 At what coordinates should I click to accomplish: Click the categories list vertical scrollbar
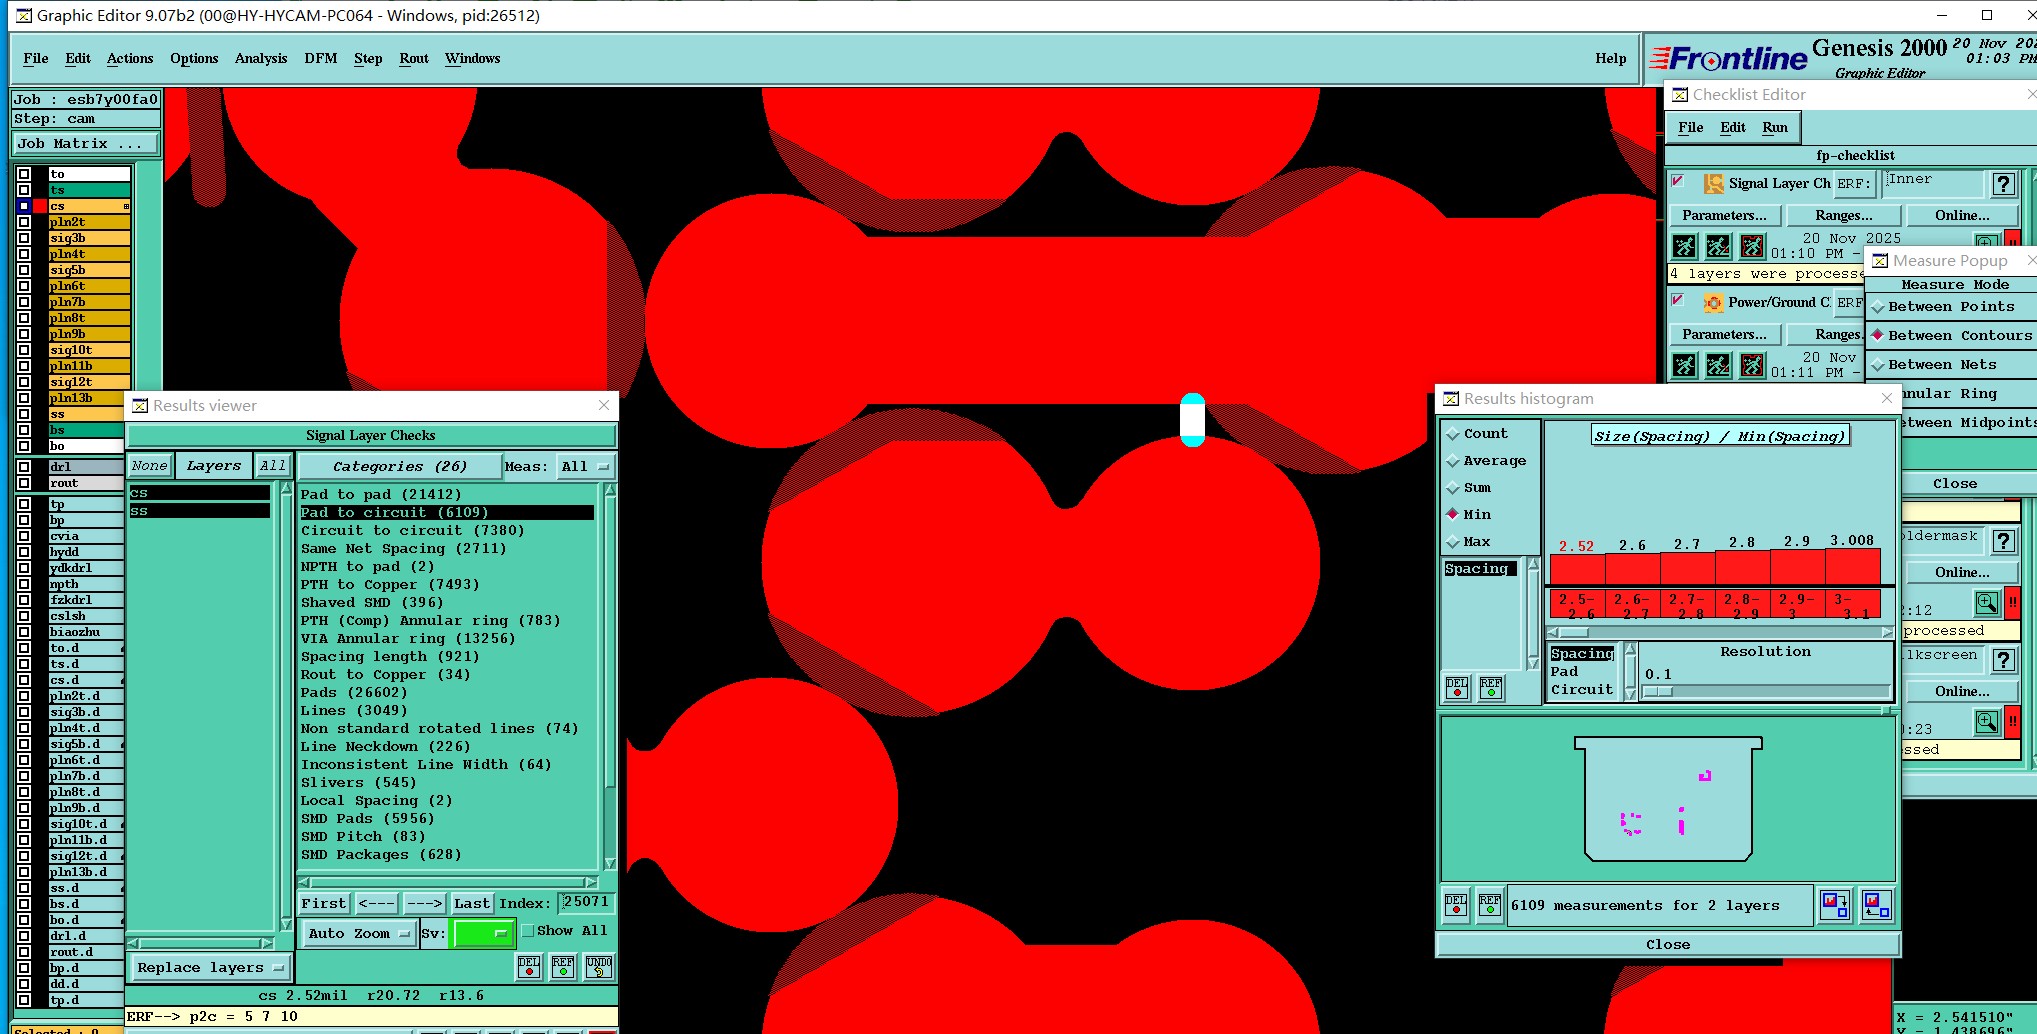(610, 676)
